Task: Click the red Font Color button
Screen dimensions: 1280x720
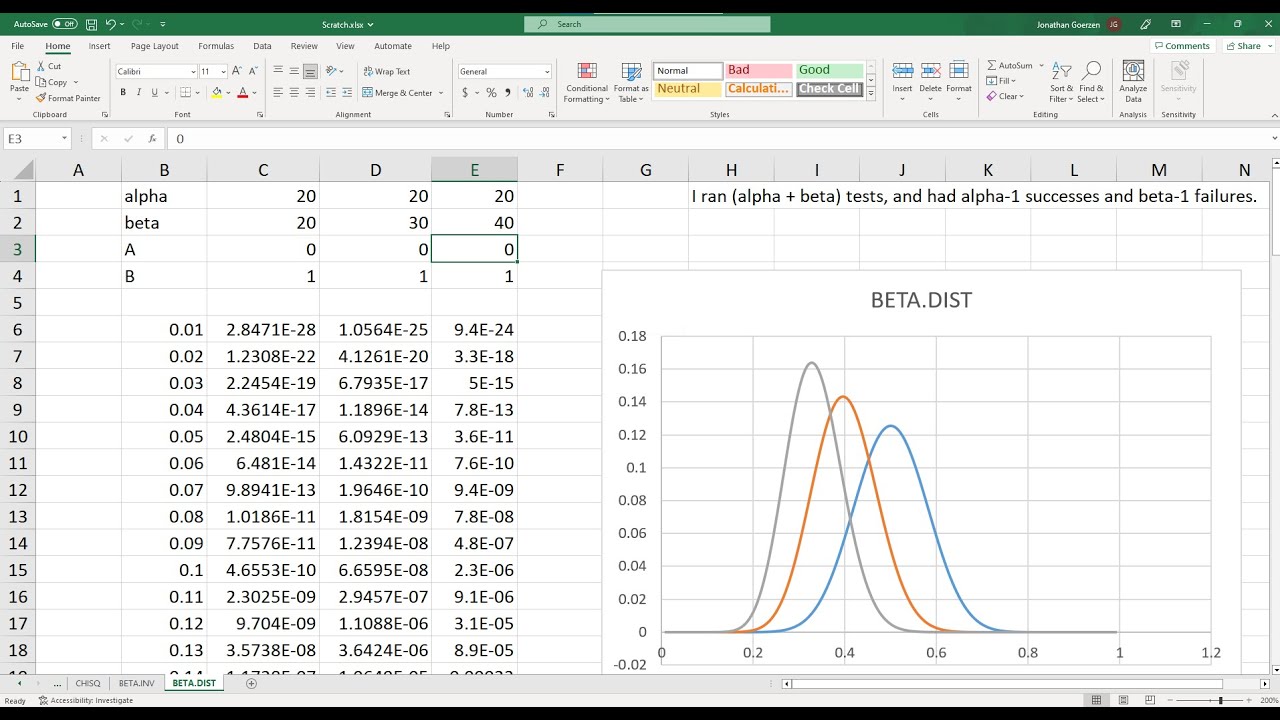Action: tap(242, 92)
